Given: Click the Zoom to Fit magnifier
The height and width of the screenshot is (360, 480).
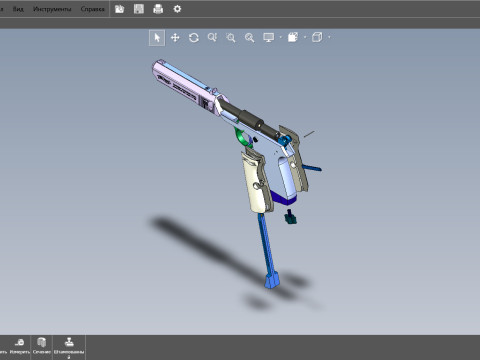Looking at the screenshot, I should click(249, 38).
